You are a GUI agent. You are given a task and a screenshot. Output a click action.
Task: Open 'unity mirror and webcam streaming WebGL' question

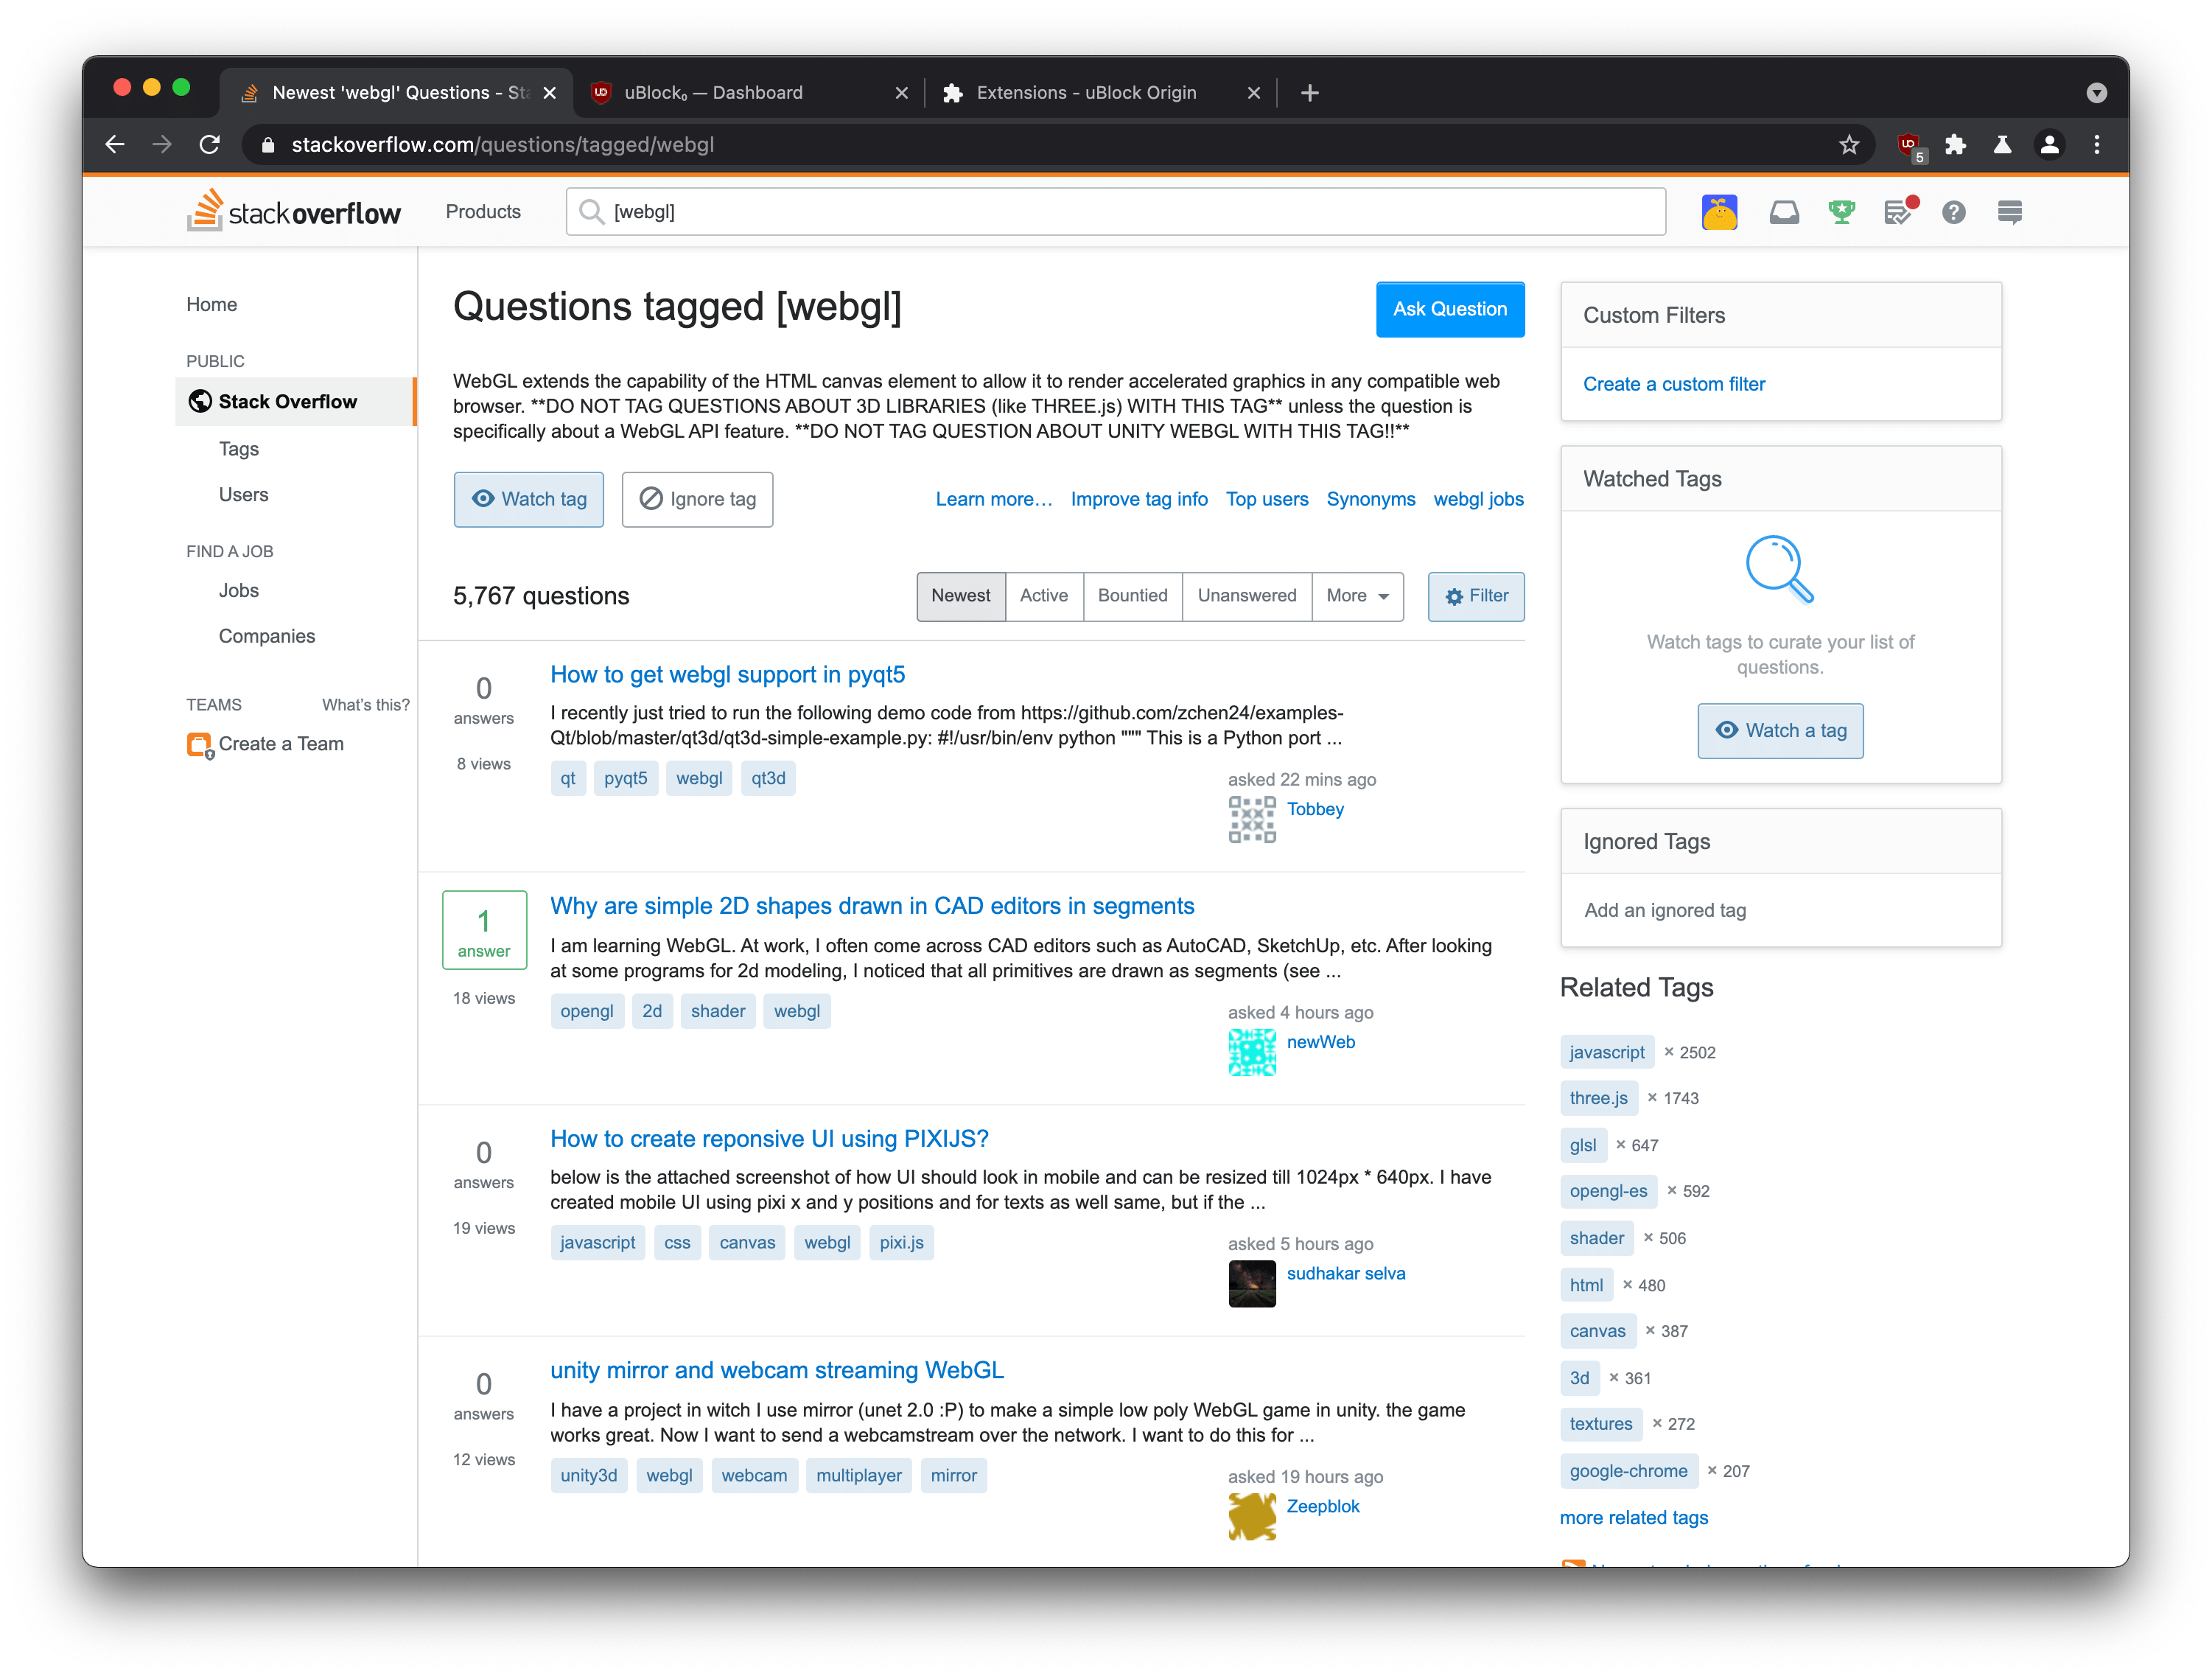pyautogui.click(x=777, y=1370)
